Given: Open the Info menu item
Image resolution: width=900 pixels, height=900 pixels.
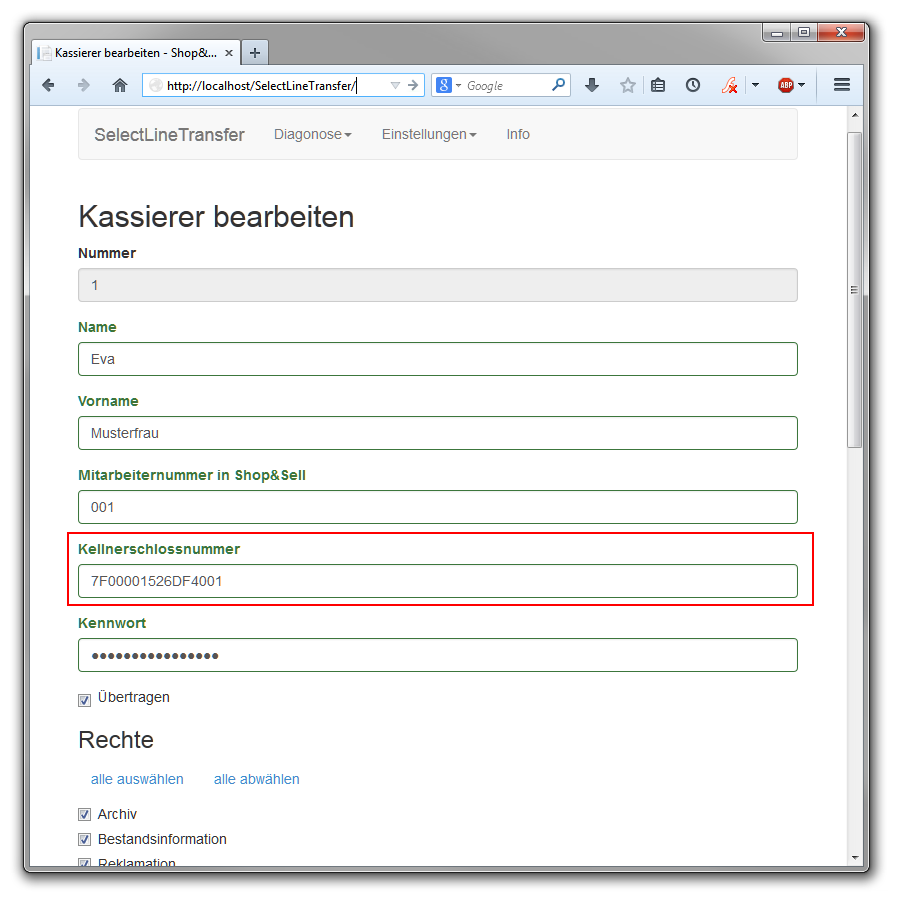Looking at the screenshot, I should pyautogui.click(x=518, y=134).
